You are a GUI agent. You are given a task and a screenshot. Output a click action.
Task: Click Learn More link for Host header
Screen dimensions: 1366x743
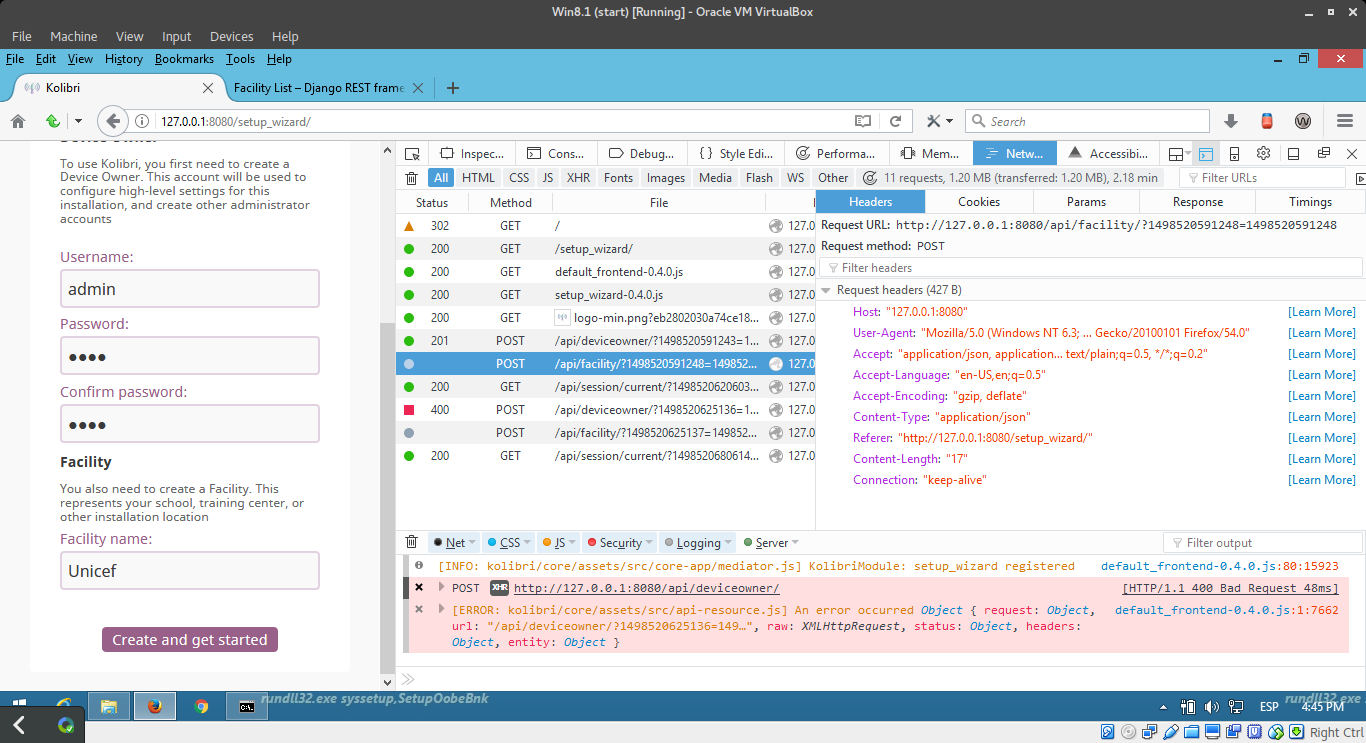click(x=1321, y=312)
